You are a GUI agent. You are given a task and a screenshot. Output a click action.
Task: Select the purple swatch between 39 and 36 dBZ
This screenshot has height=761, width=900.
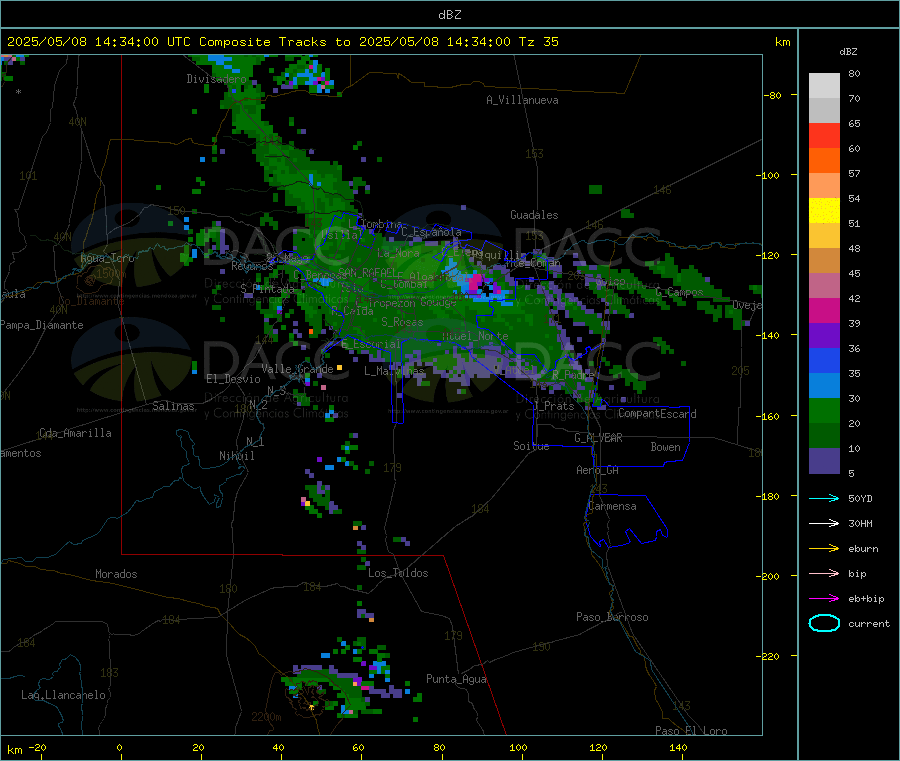click(824, 336)
